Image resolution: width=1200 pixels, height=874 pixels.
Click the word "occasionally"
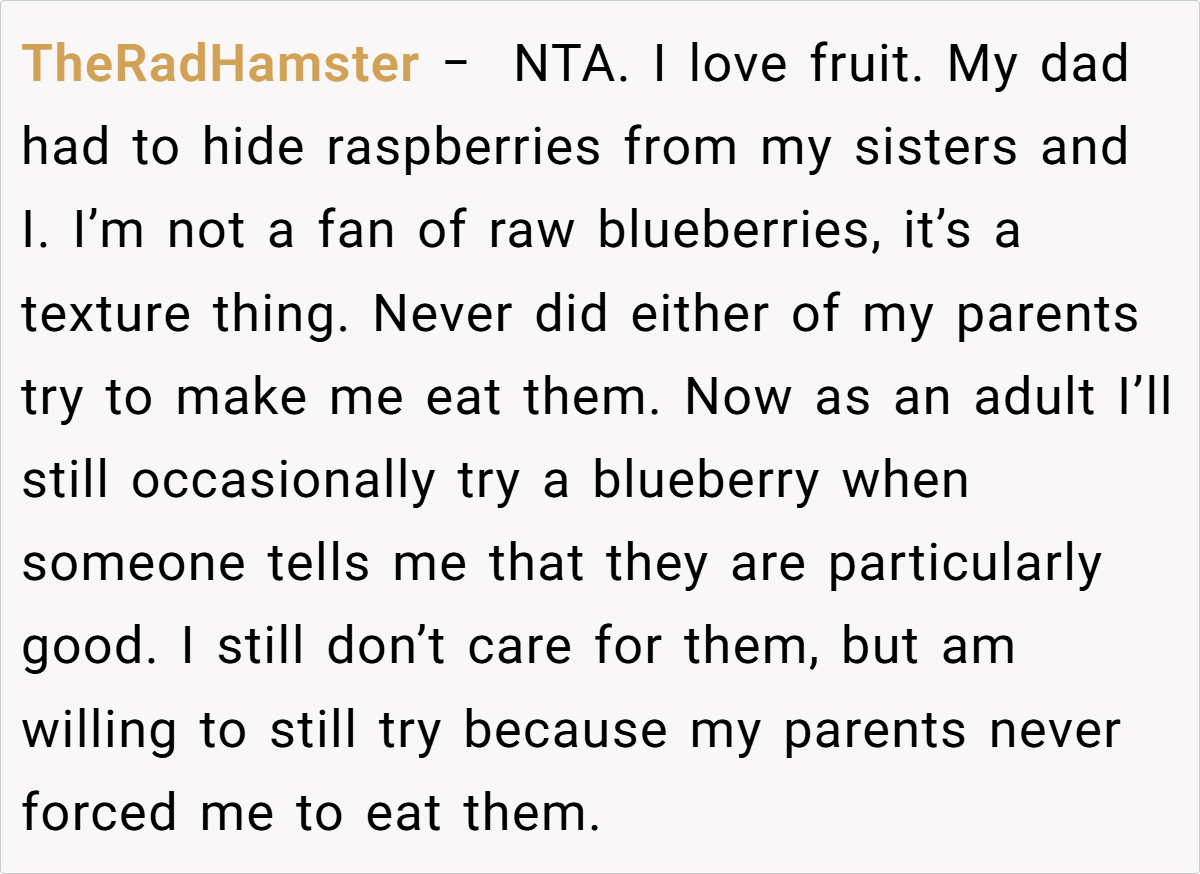coord(285,481)
